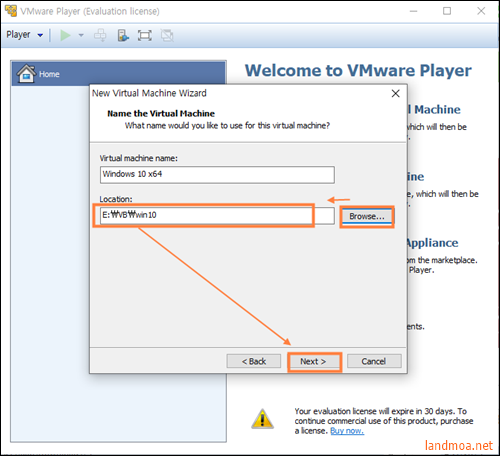Click the yellow license warning icon

pos(262,419)
